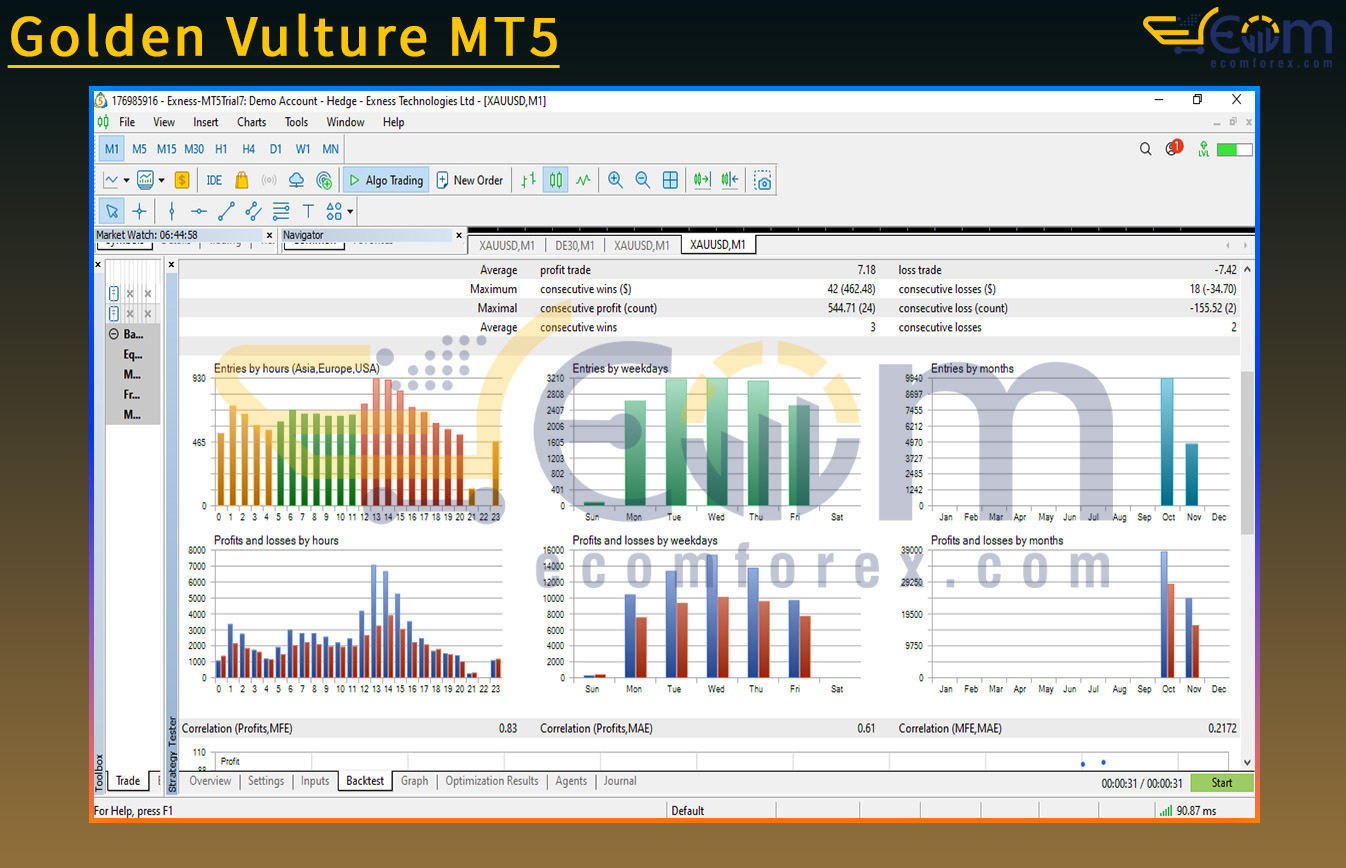
Task: Select the M1 timeframe
Action: click(112, 149)
